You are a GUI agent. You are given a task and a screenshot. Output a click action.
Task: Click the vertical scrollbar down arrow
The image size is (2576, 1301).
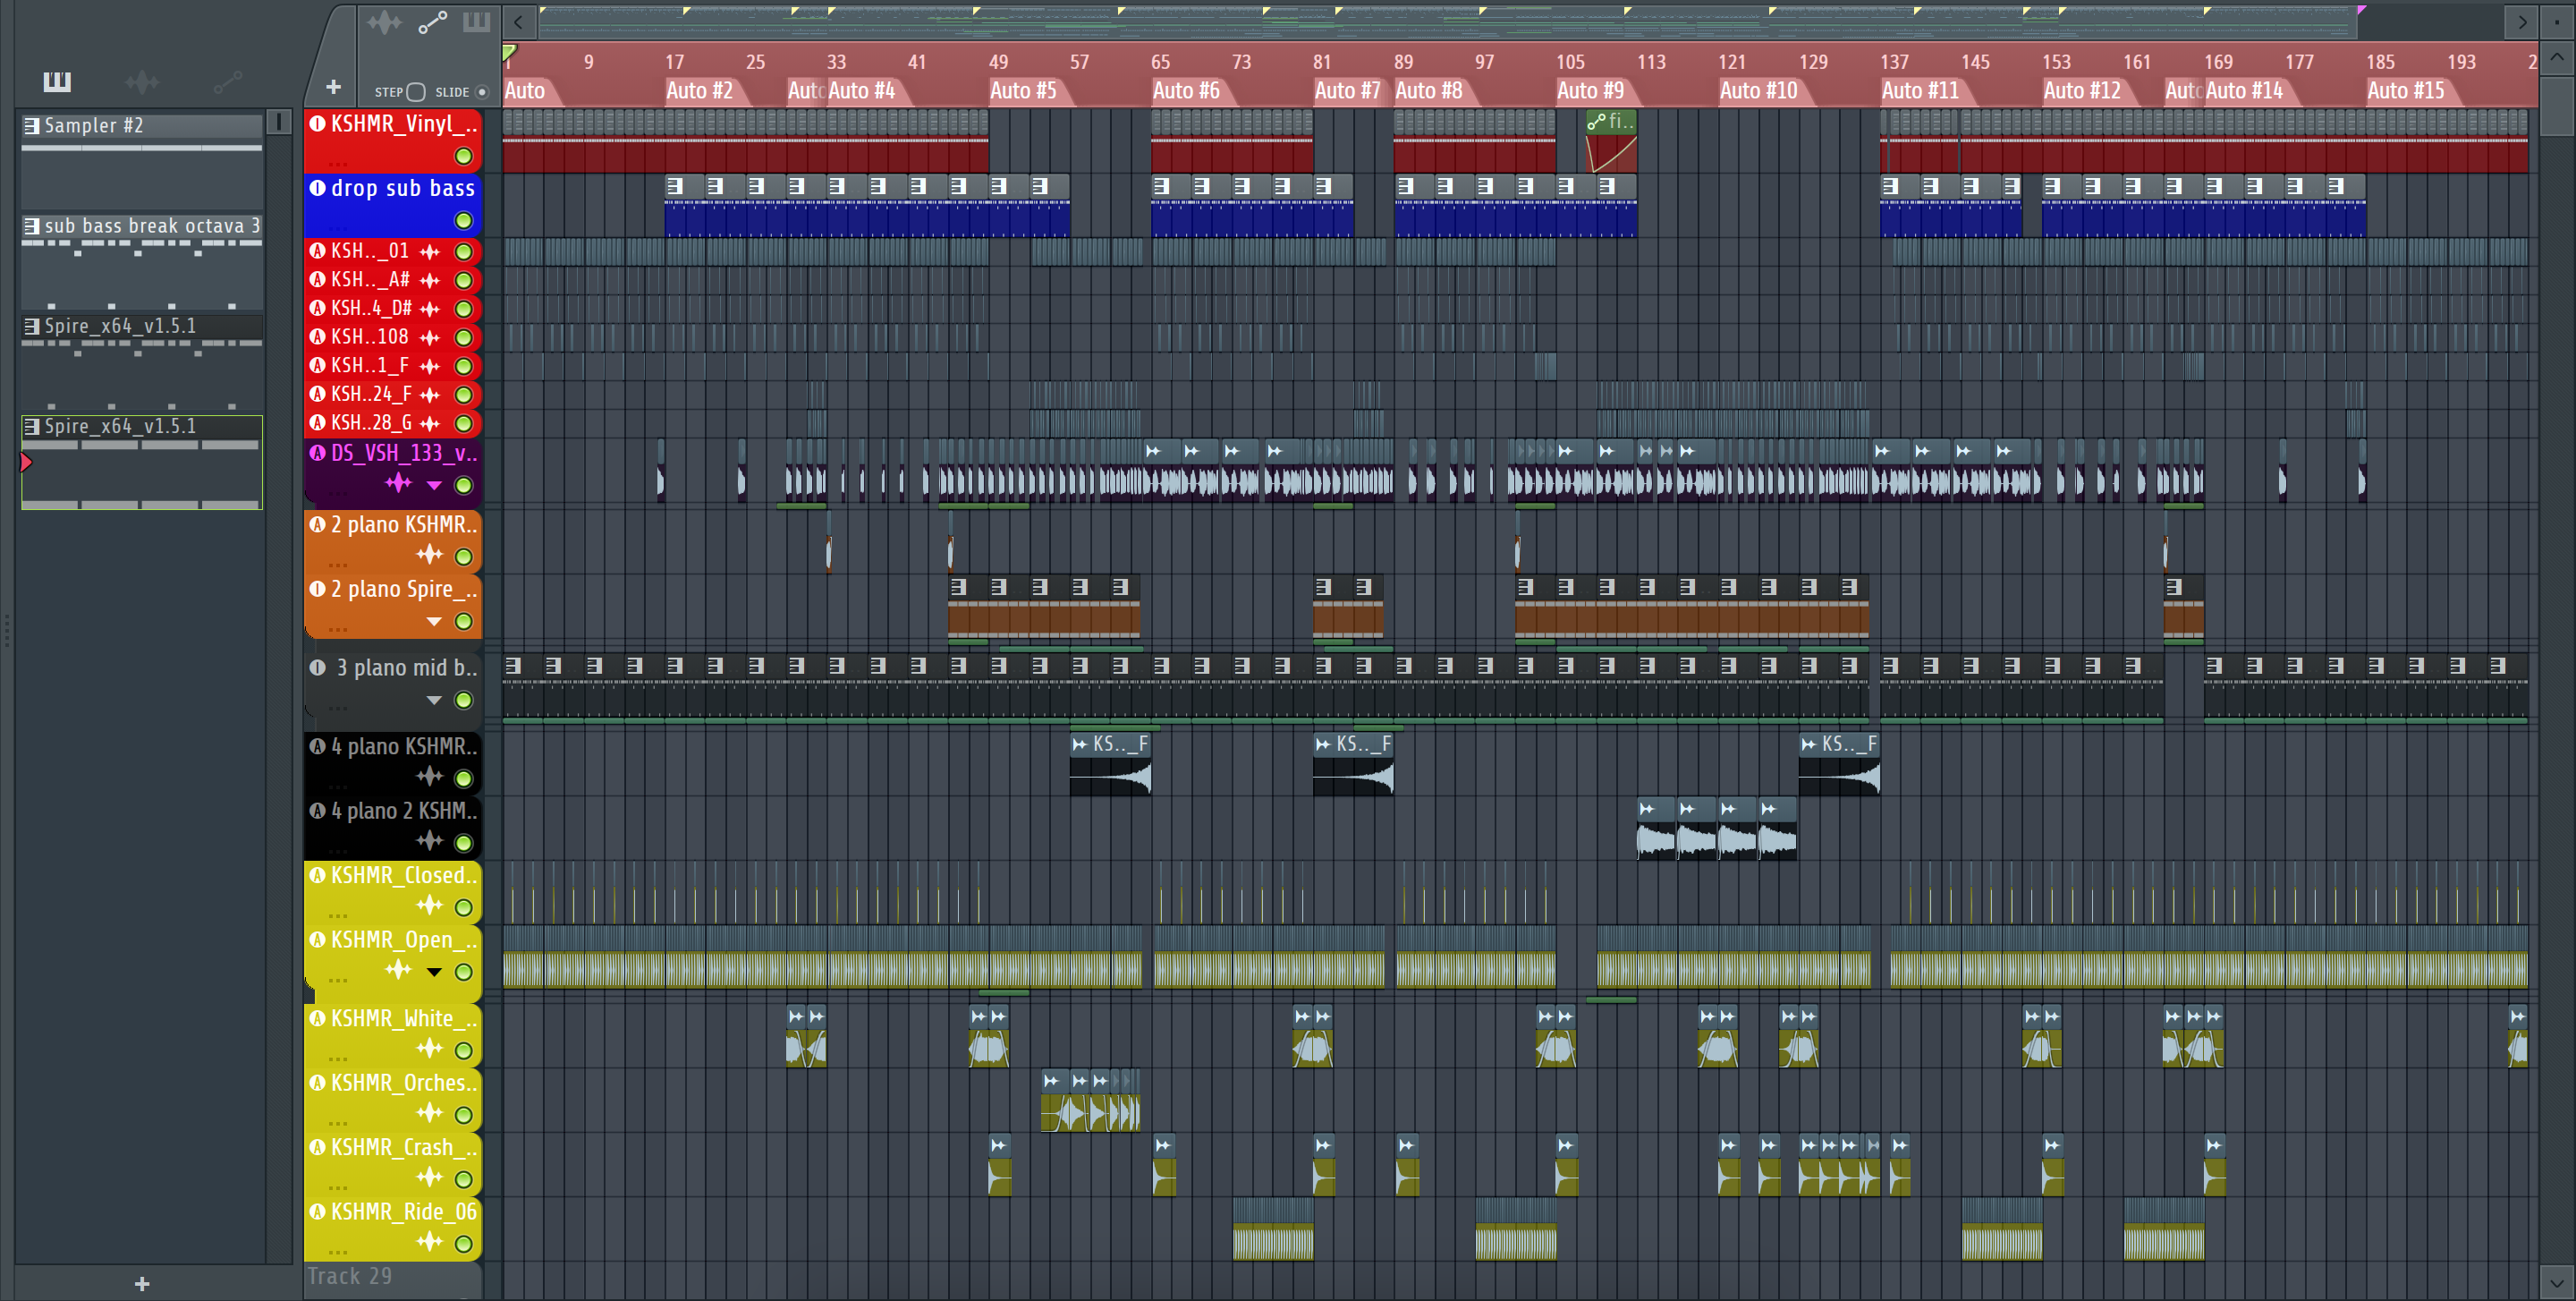click(2557, 1281)
